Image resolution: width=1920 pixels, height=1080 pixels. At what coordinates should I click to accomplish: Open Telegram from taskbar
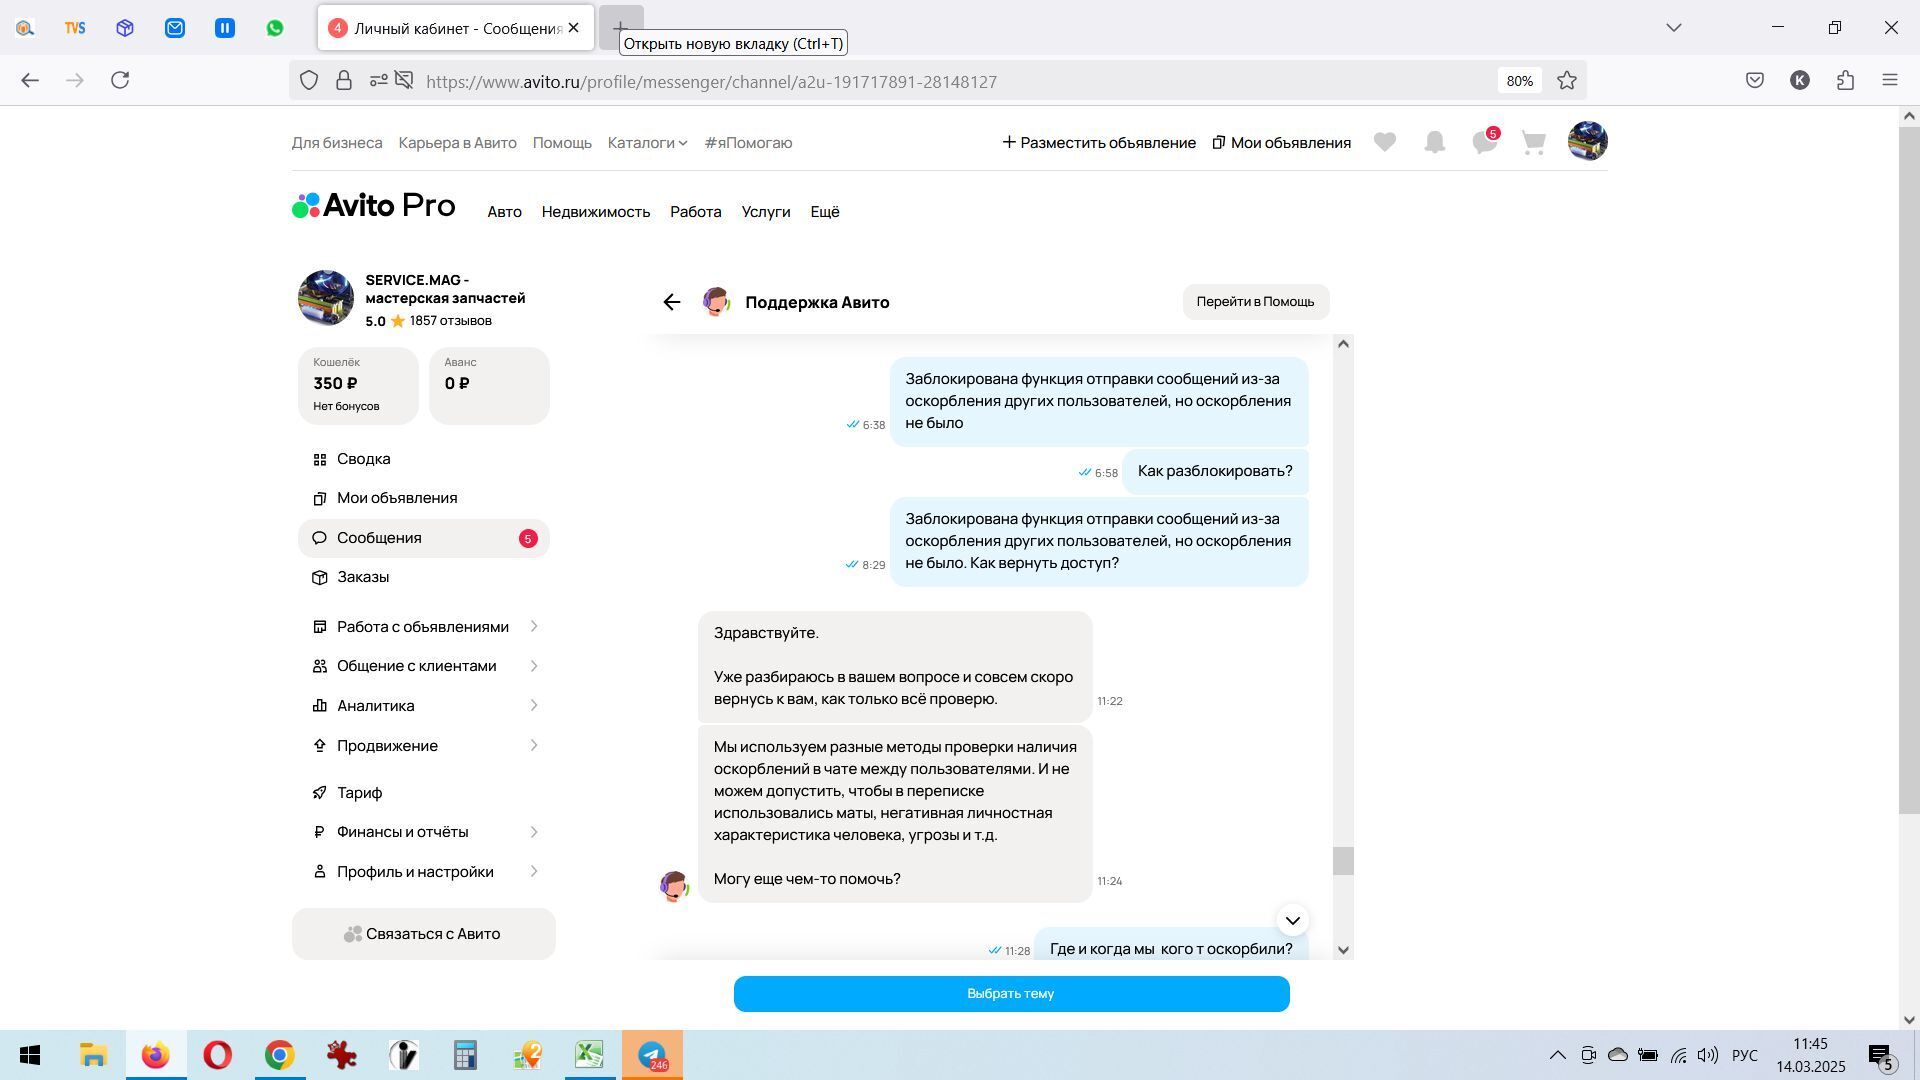[x=652, y=1056]
